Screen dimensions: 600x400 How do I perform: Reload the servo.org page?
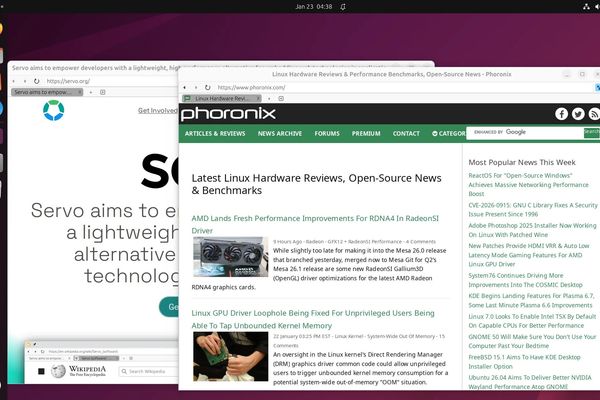[x=36, y=81]
